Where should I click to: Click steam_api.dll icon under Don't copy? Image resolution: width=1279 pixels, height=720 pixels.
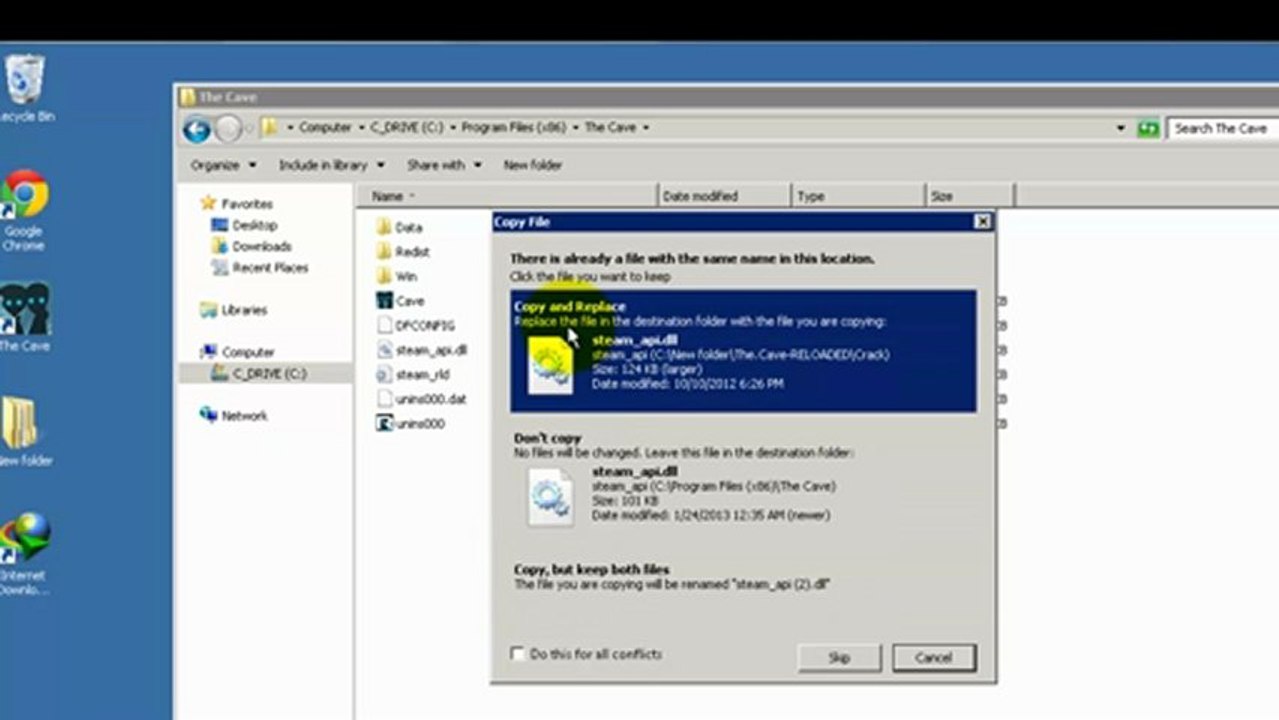(550, 497)
